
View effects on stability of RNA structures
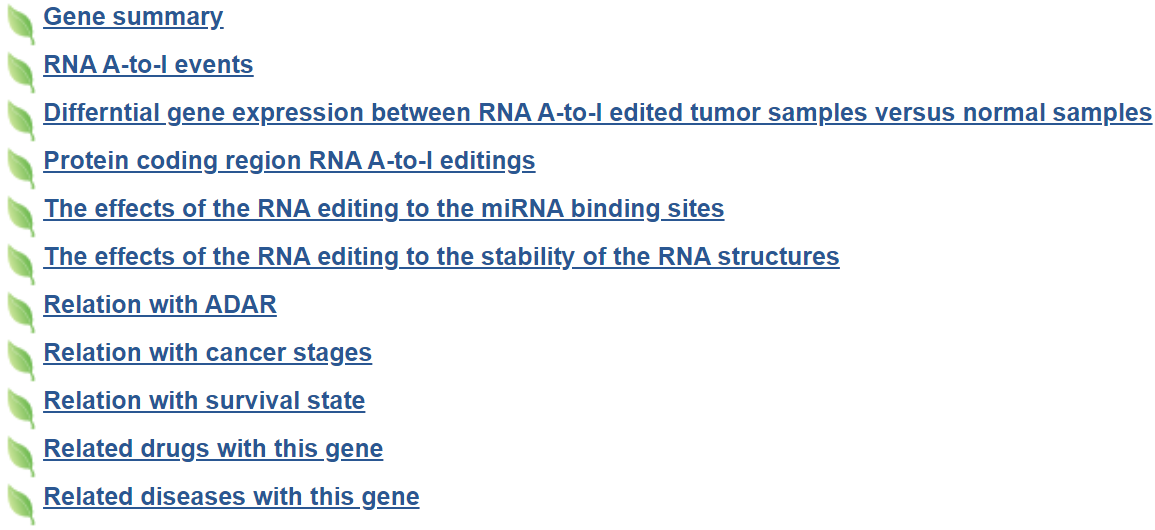pyautogui.click(x=441, y=257)
